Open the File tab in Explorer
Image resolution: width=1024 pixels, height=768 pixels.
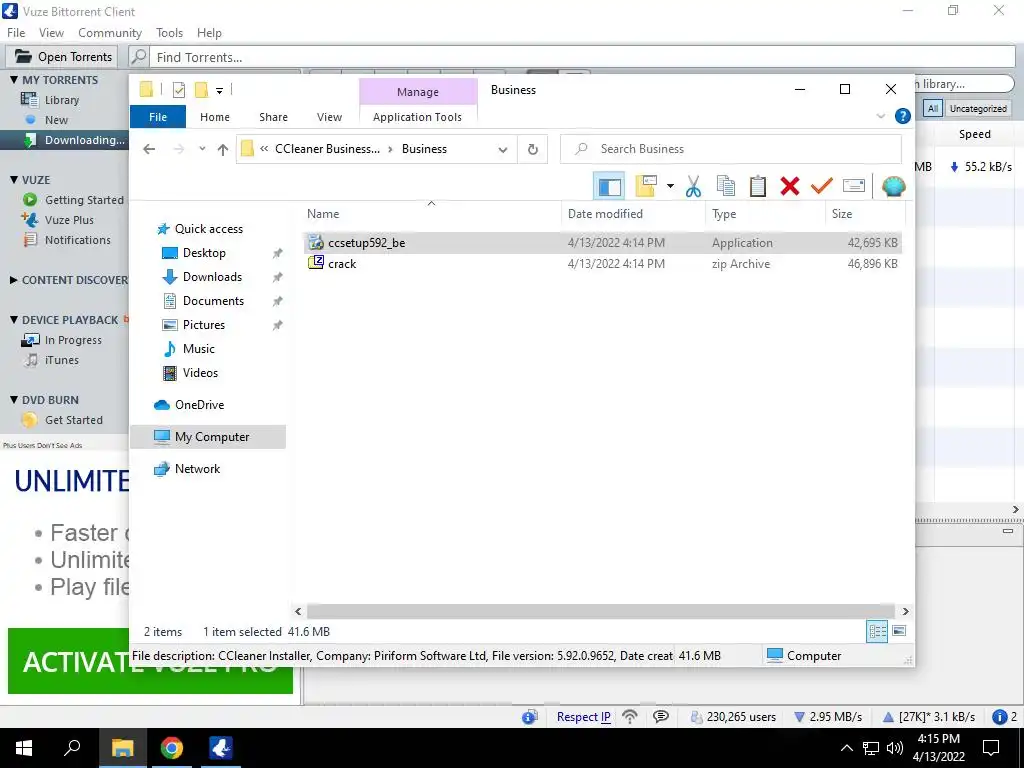pos(158,117)
